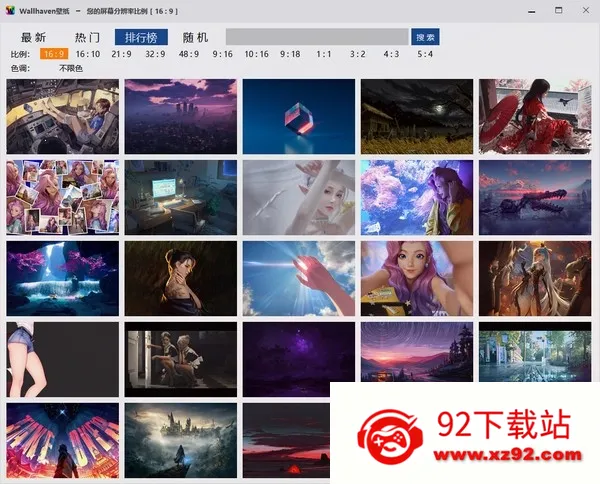The image size is (600, 484).
Task: Select the Hogwarts castle wallpaper thumbnail
Action: pyautogui.click(x=181, y=440)
